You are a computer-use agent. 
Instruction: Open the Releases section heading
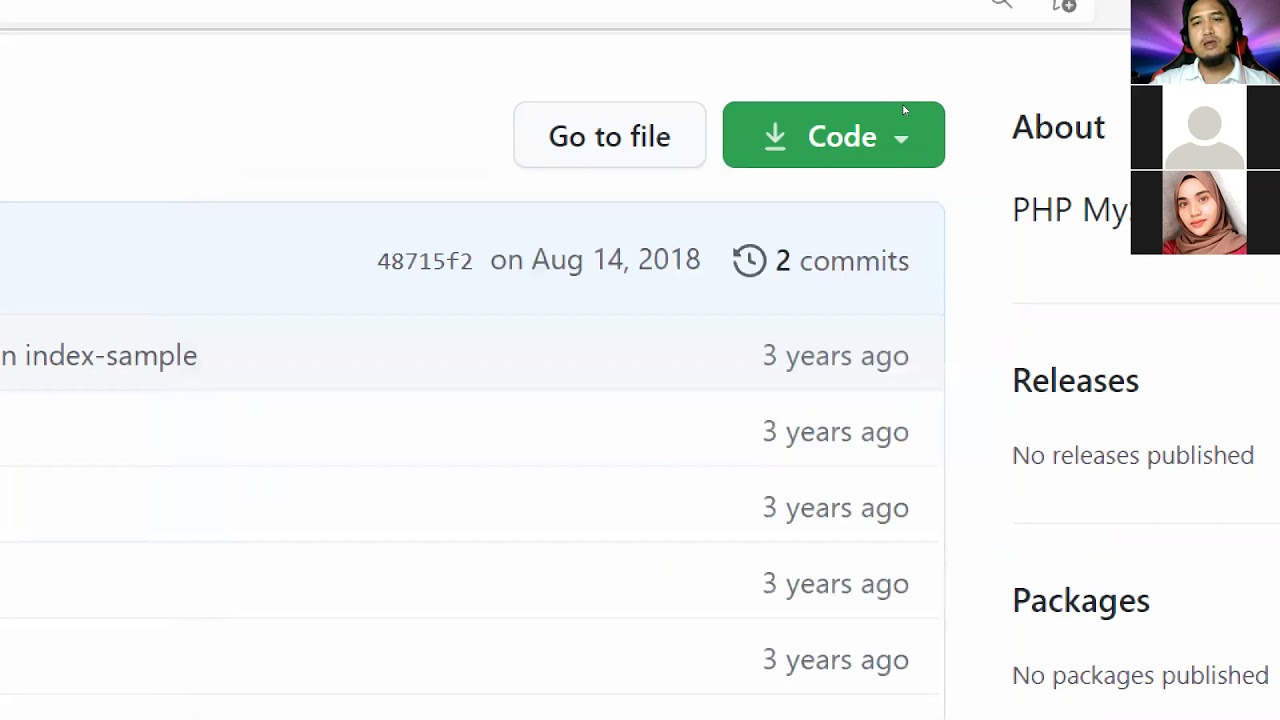pos(1075,381)
